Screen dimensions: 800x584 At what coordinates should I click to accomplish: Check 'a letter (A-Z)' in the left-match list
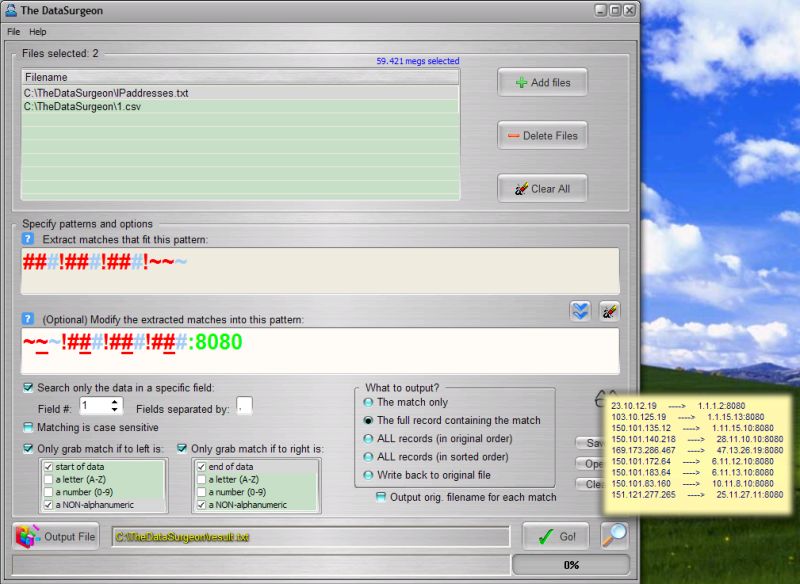(48, 479)
